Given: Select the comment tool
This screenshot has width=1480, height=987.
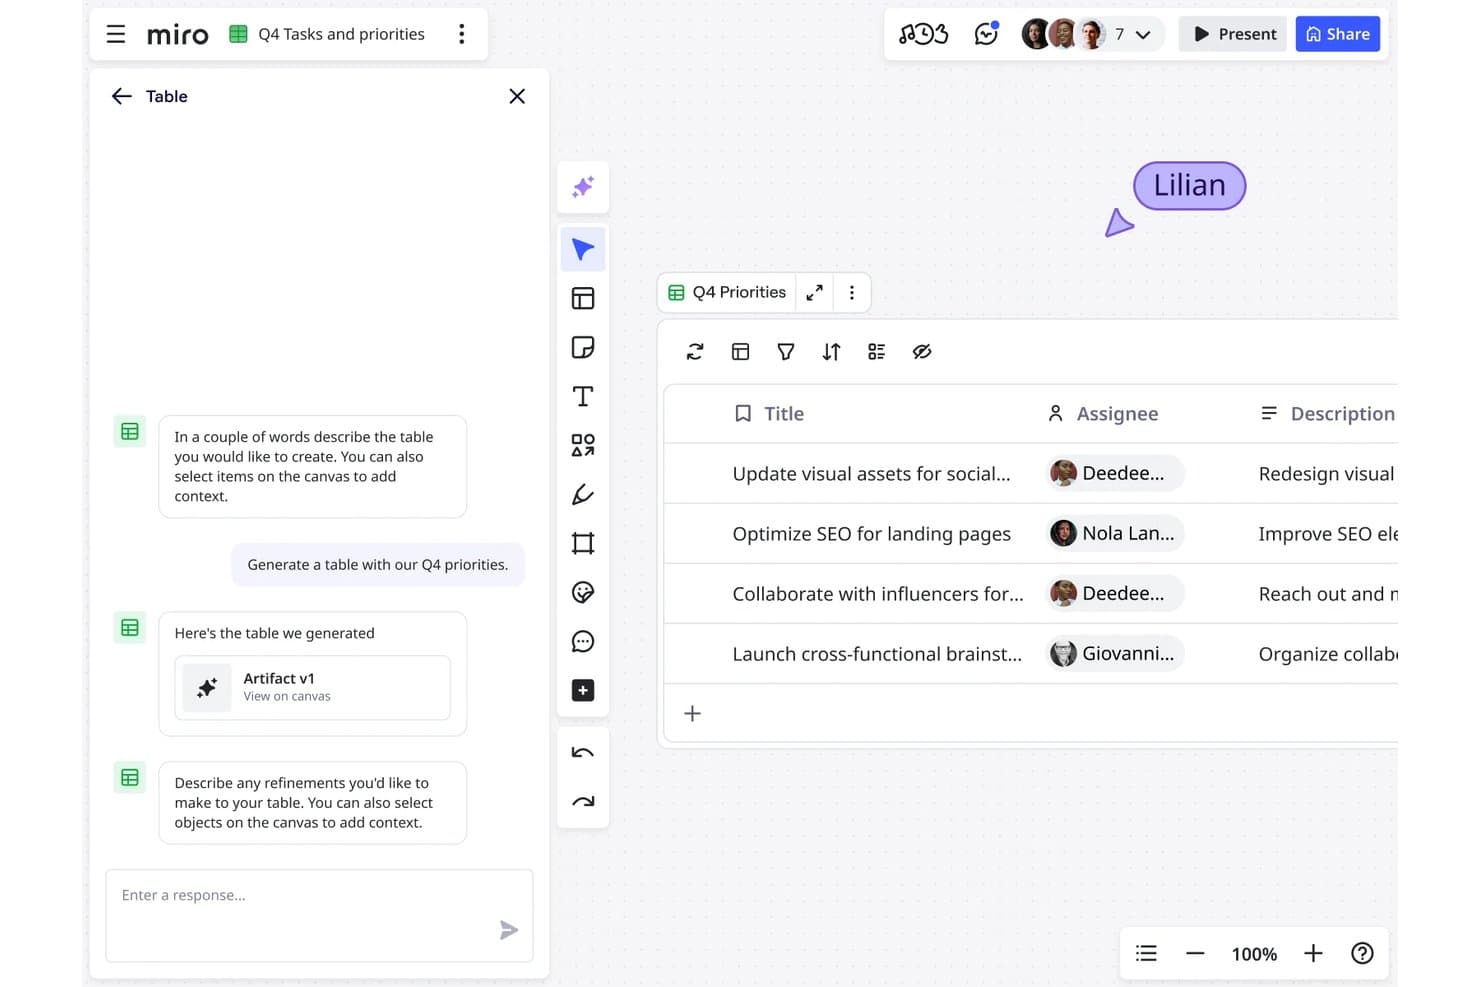Looking at the screenshot, I should tap(583, 641).
